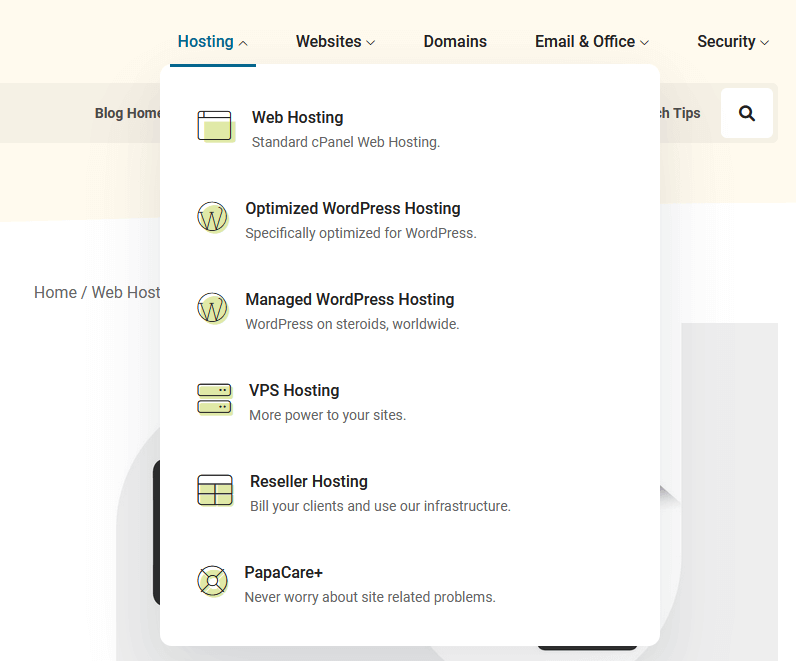796x661 pixels.
Task: Select the VPS Hosting title link
Action: [294, 390]
